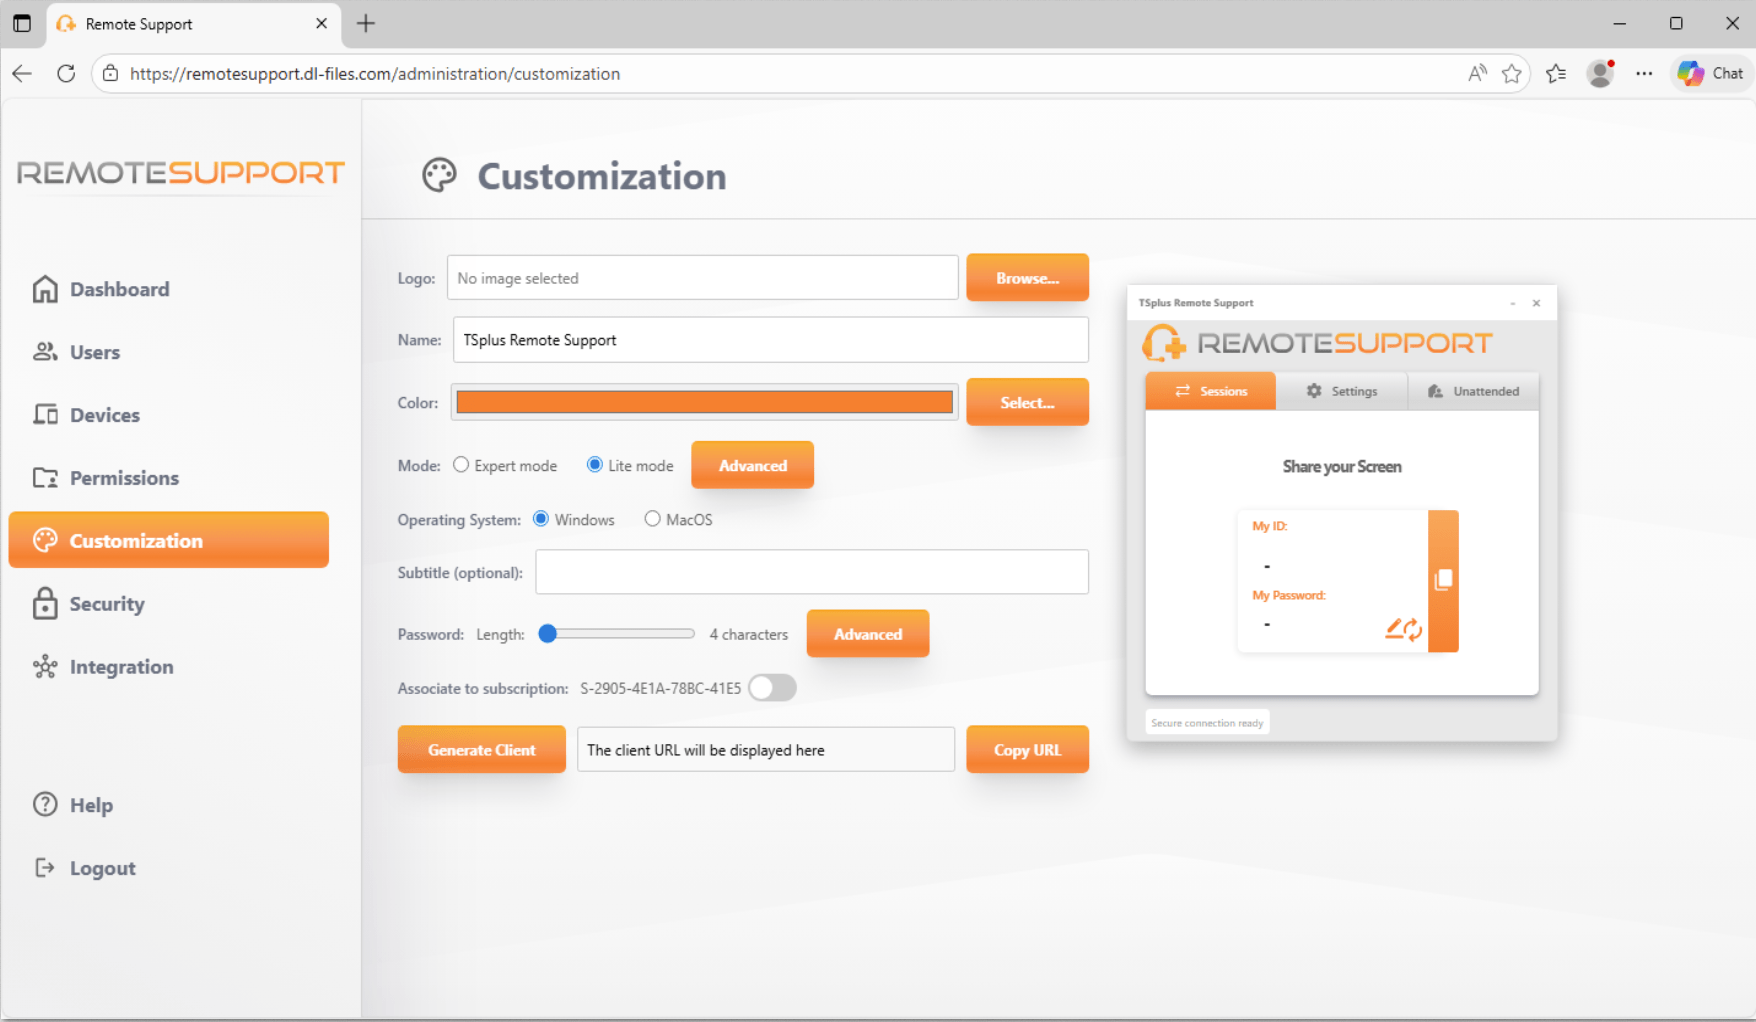
Task: Click the preview window close icon
Action: pos(1537,303)
